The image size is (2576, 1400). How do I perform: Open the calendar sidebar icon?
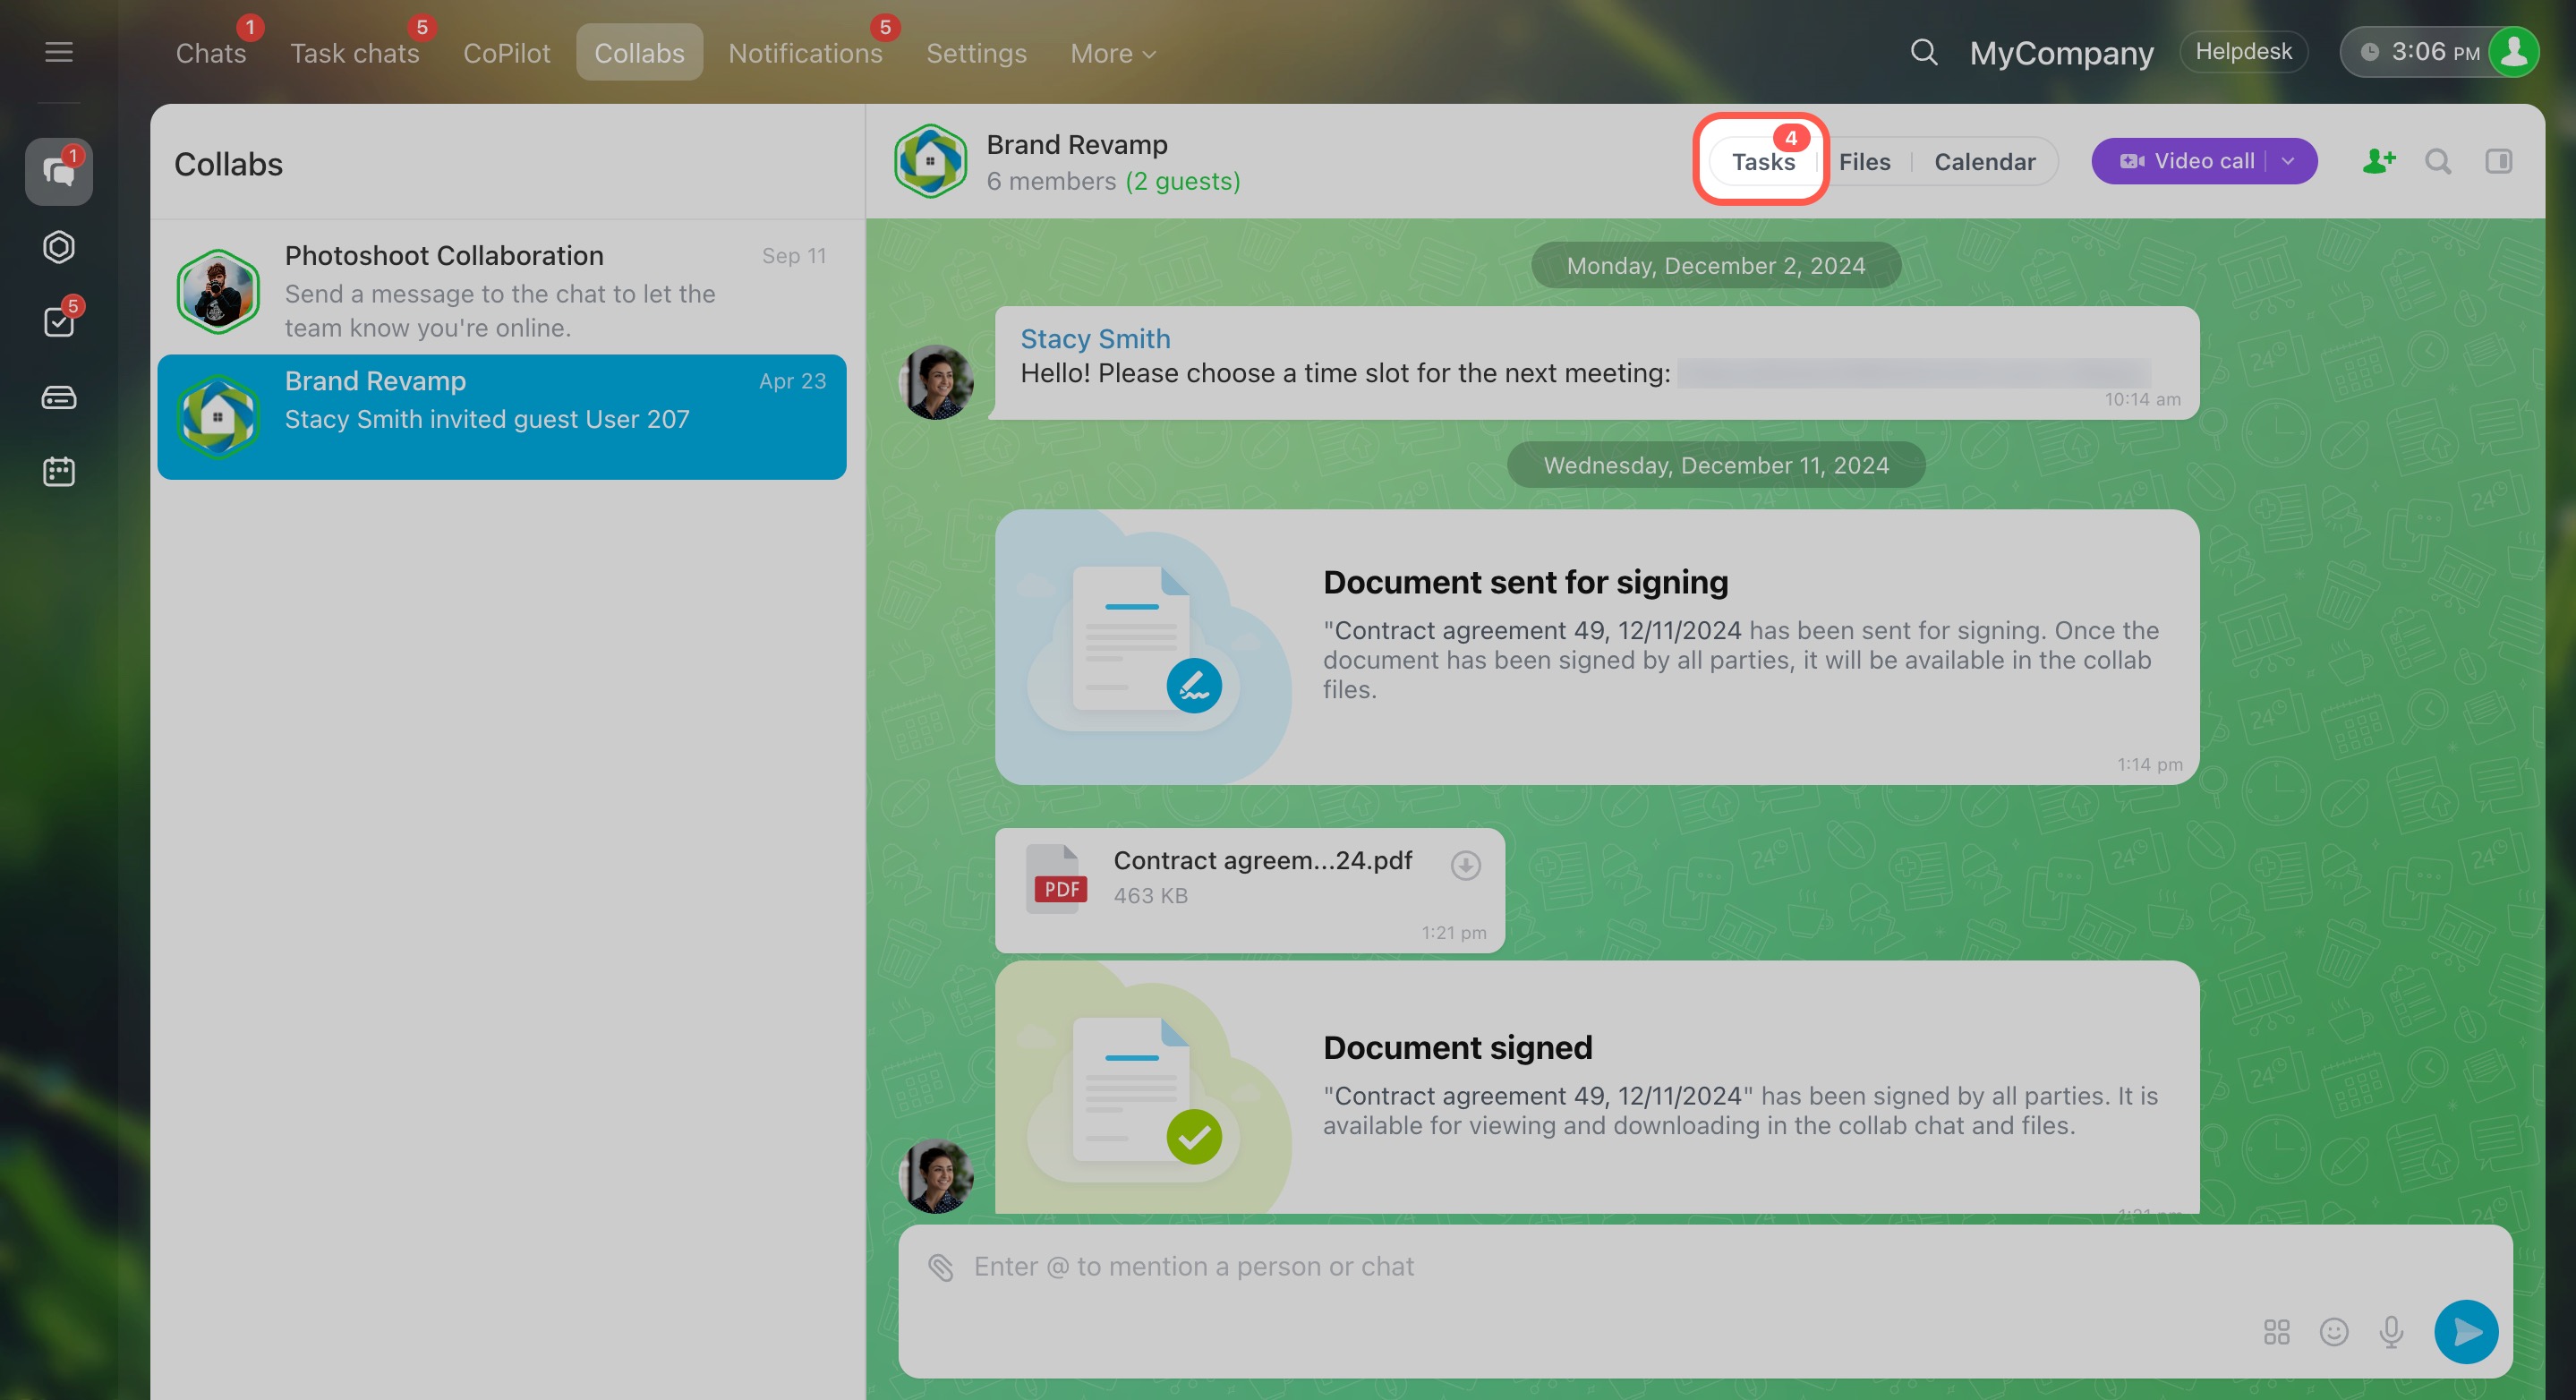(x=59, y=472)
